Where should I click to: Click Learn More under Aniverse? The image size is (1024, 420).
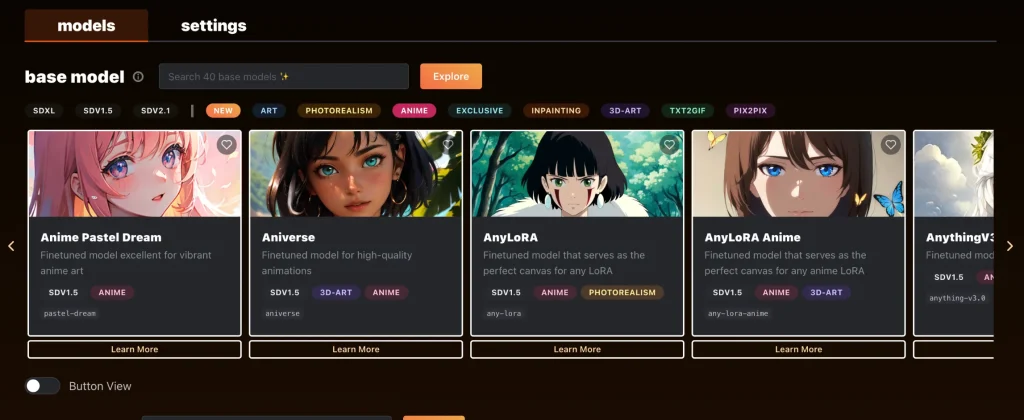(355, 349)
